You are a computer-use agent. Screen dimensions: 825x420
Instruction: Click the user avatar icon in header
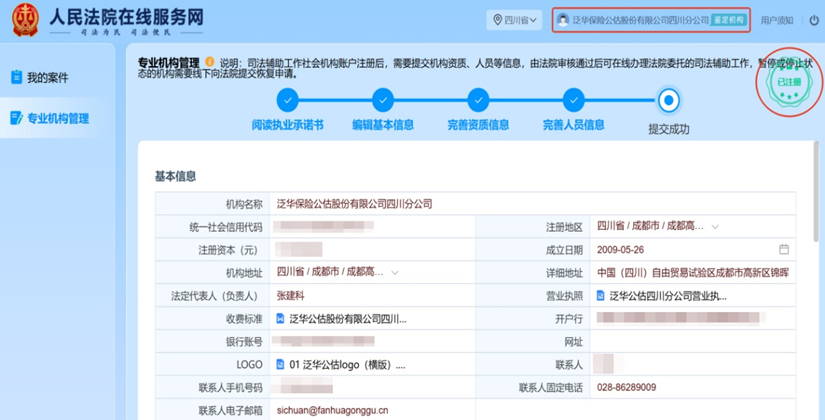click(x=563, y=20)
